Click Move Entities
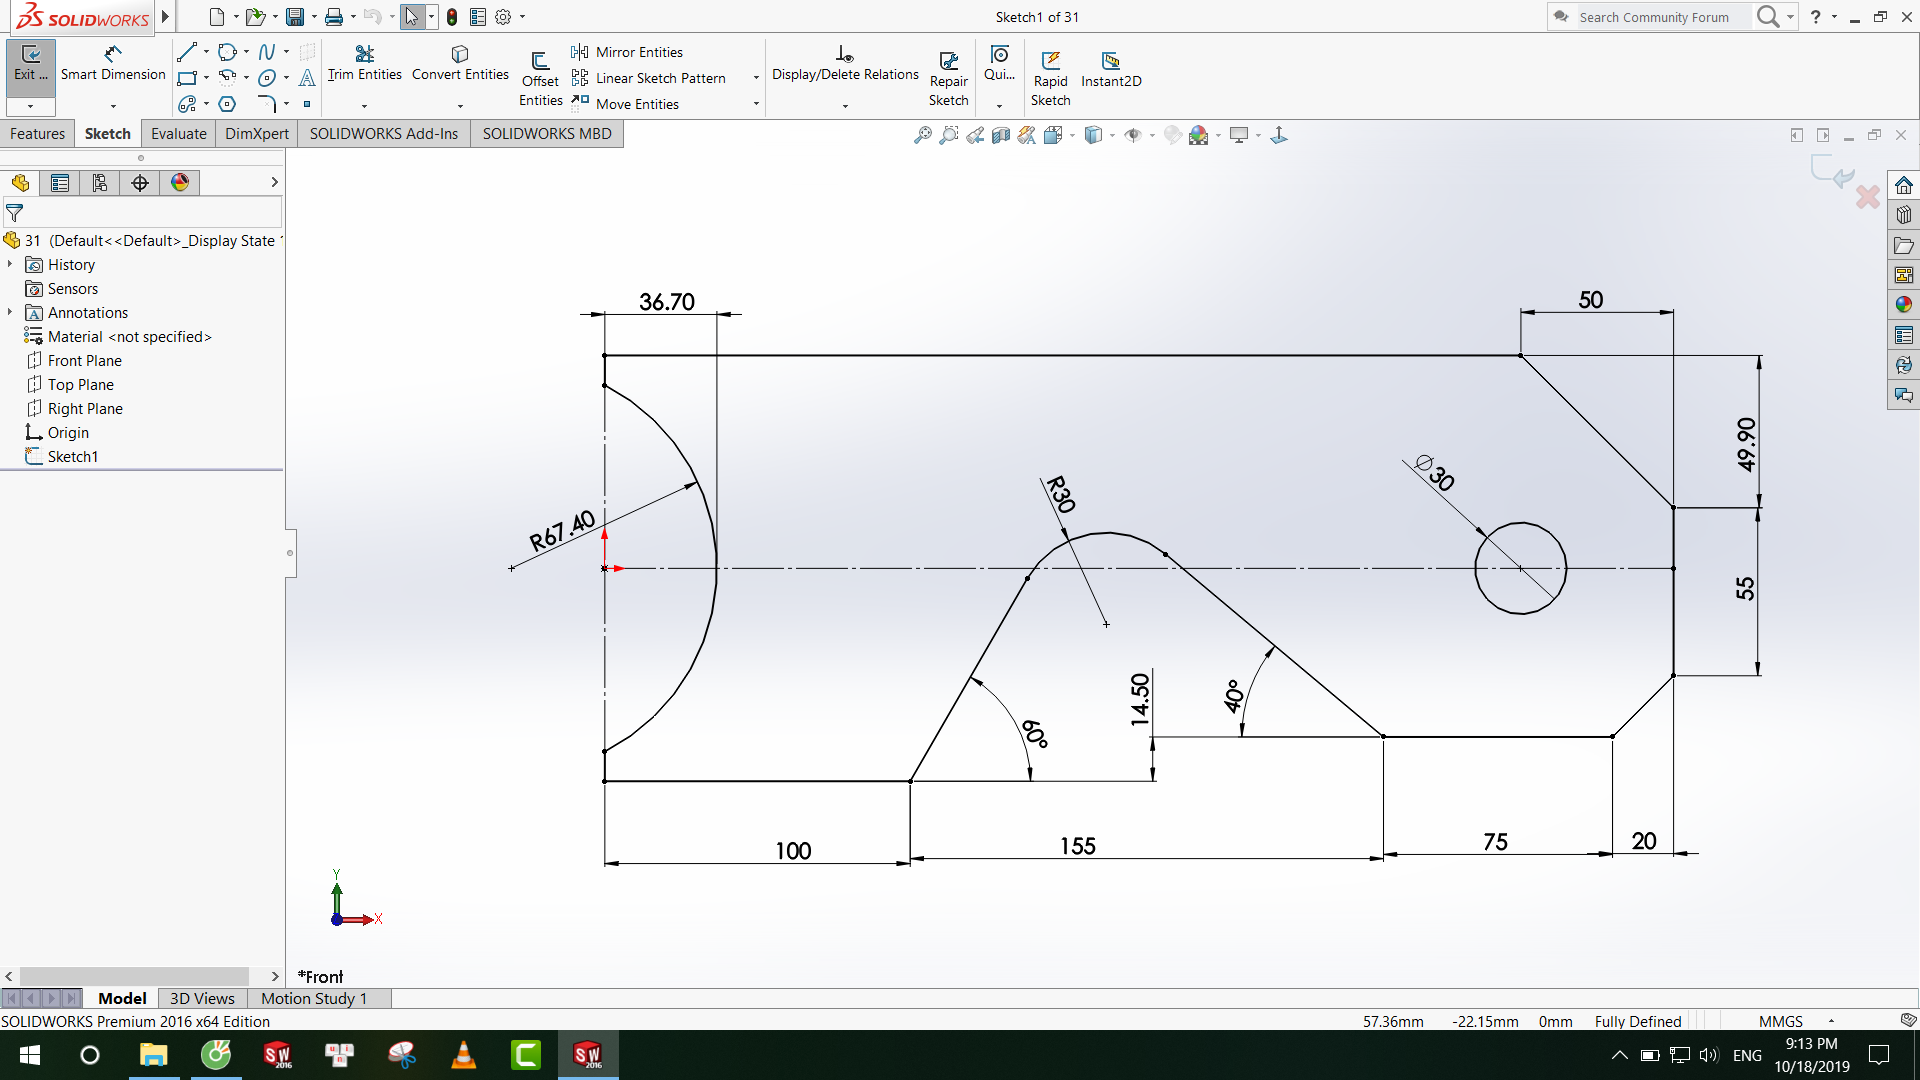1920x1080 pixels. point(625,104)
